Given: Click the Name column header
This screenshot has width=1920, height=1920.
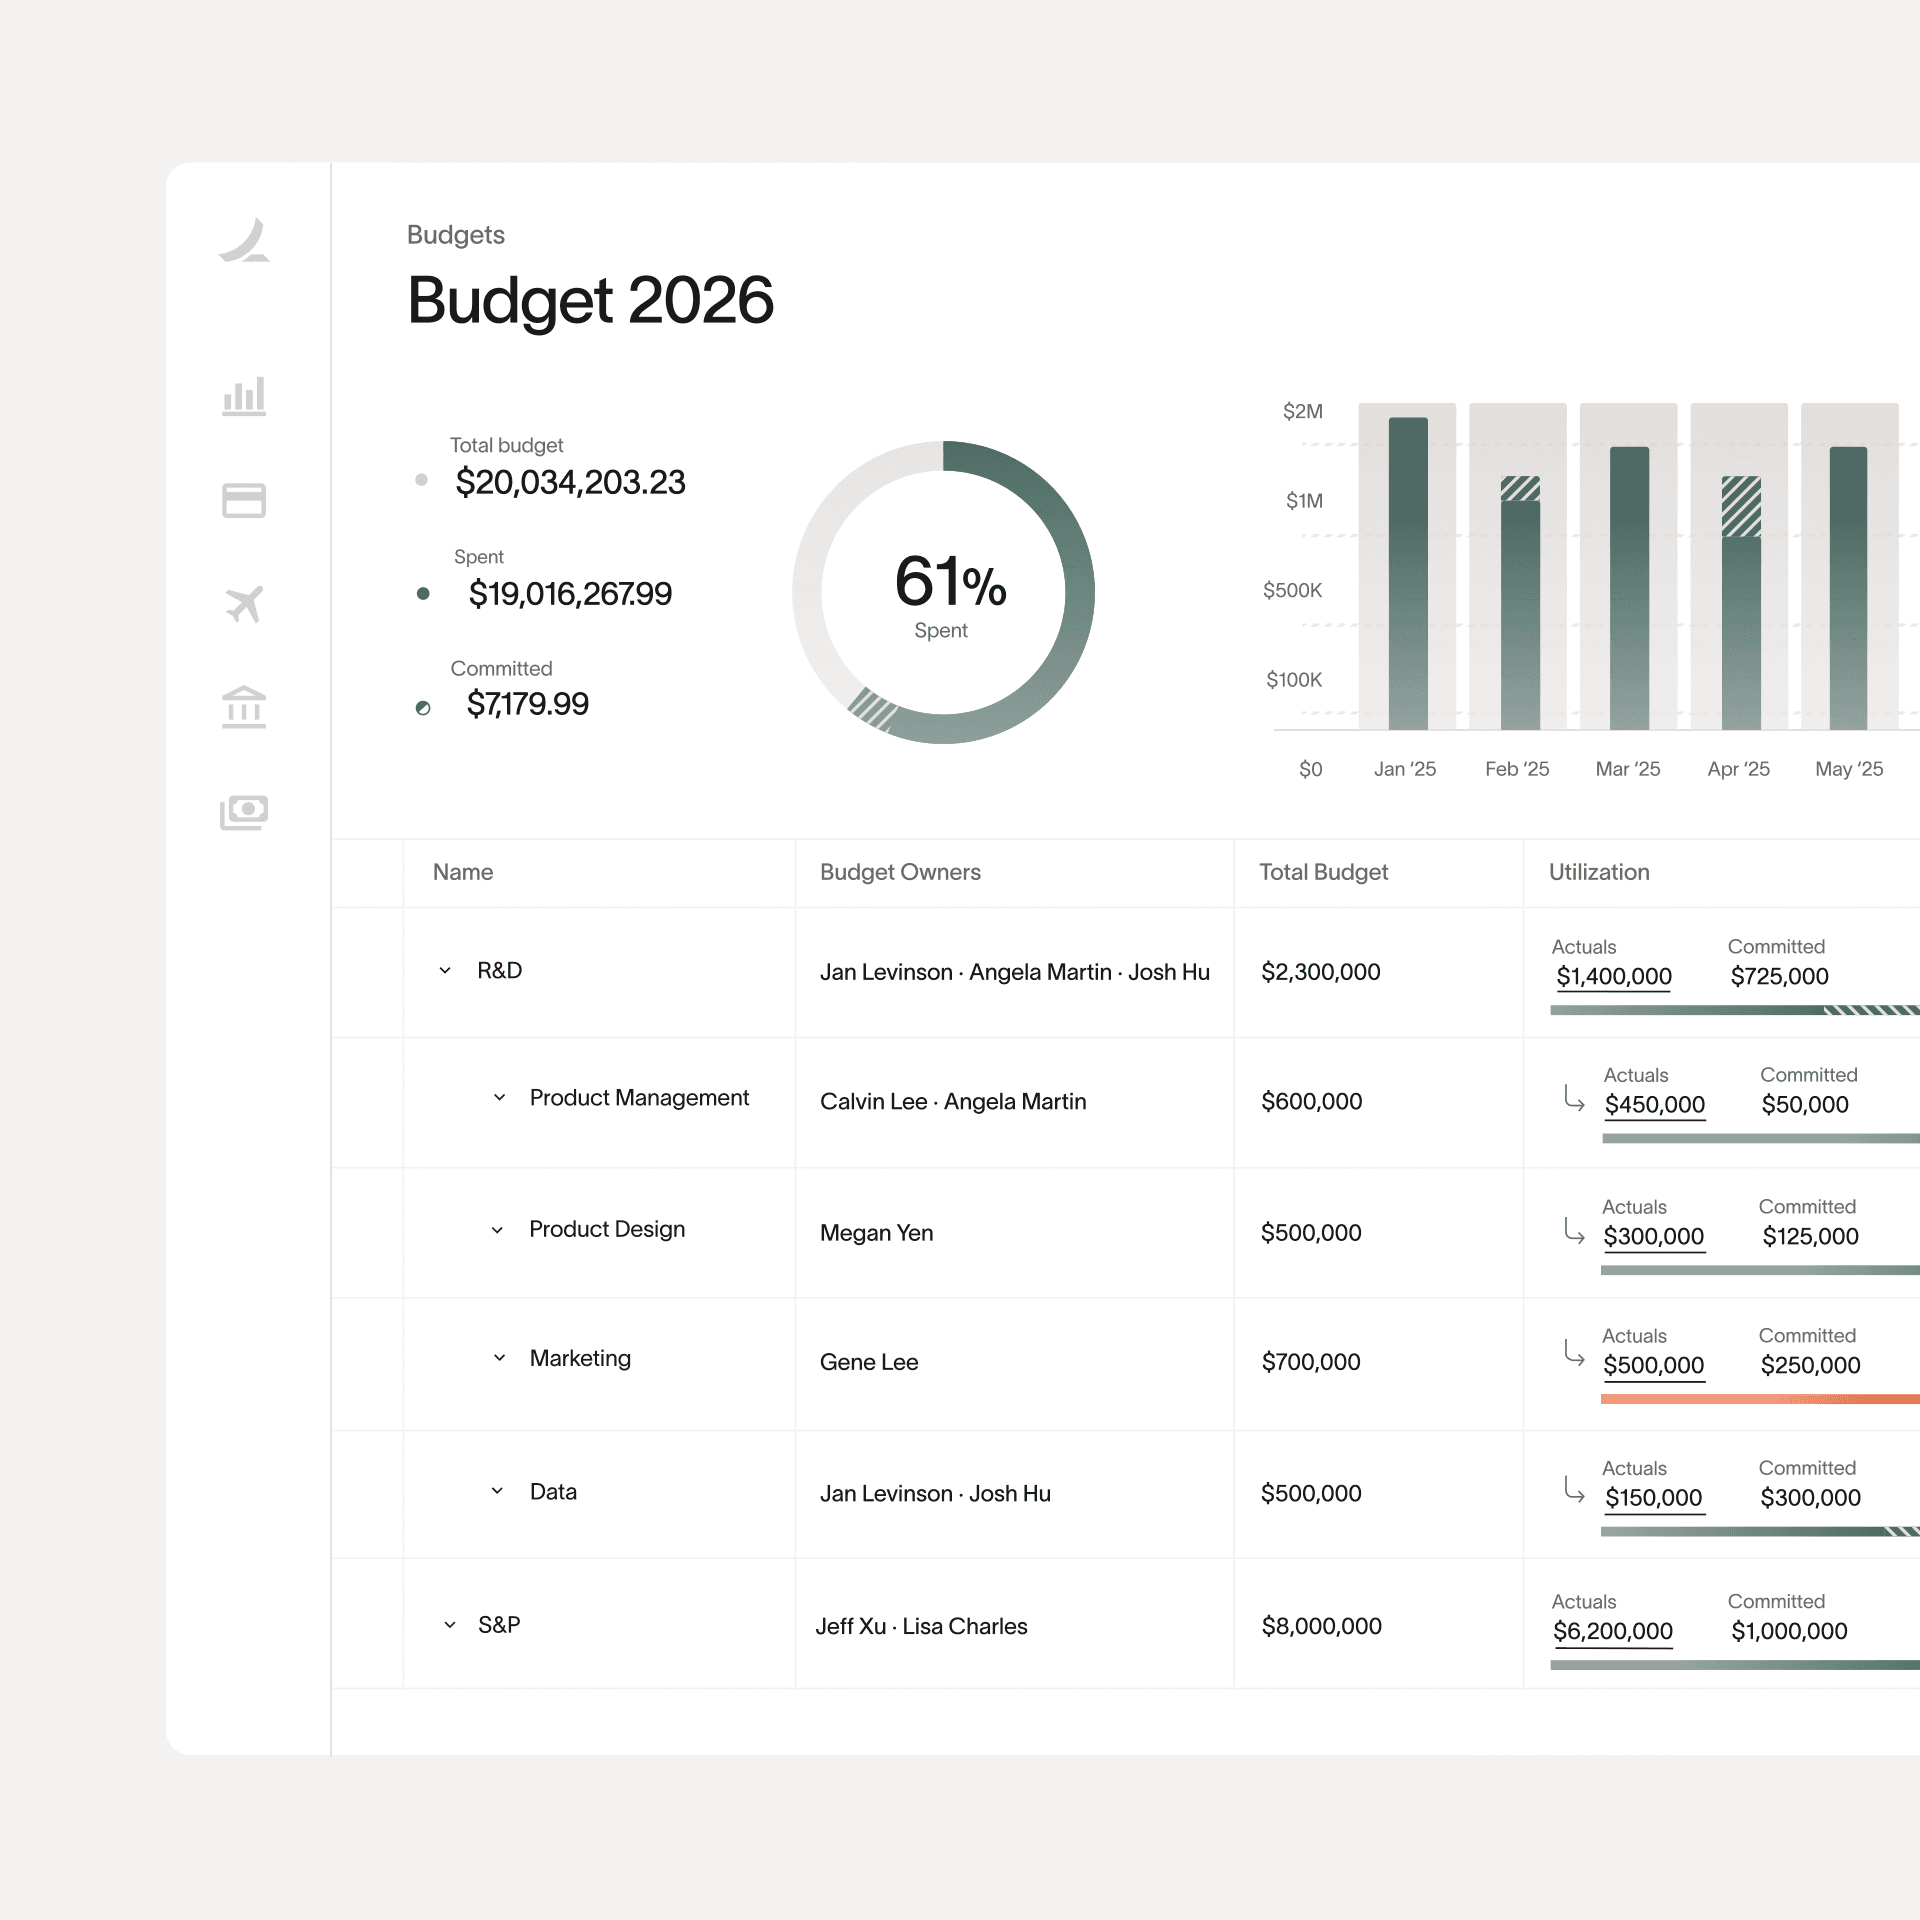Looking at the screenshot, I should (463, 872).
